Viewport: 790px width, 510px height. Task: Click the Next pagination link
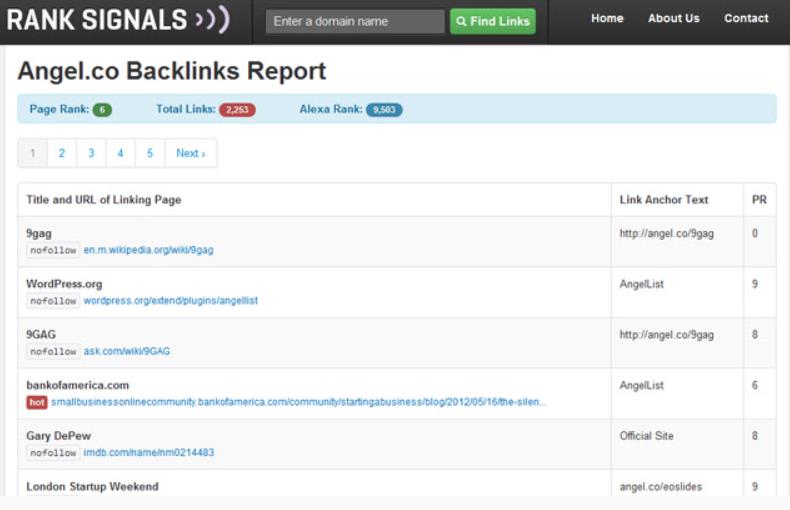(190, 153)
